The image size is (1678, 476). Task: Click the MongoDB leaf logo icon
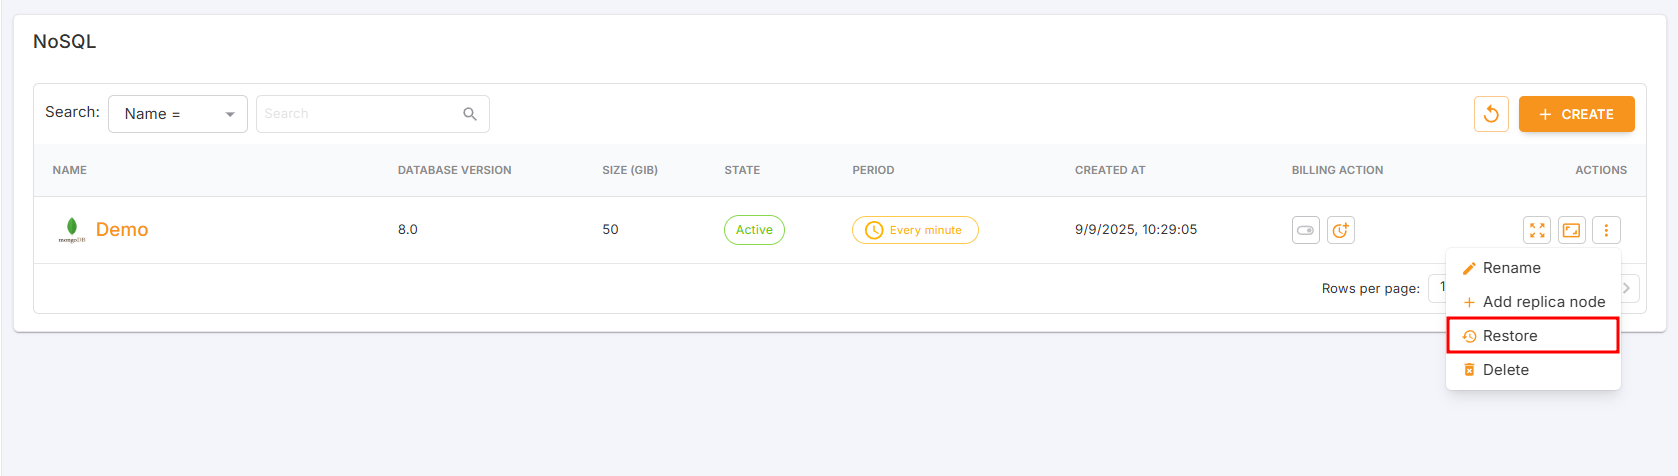point(71,229)
